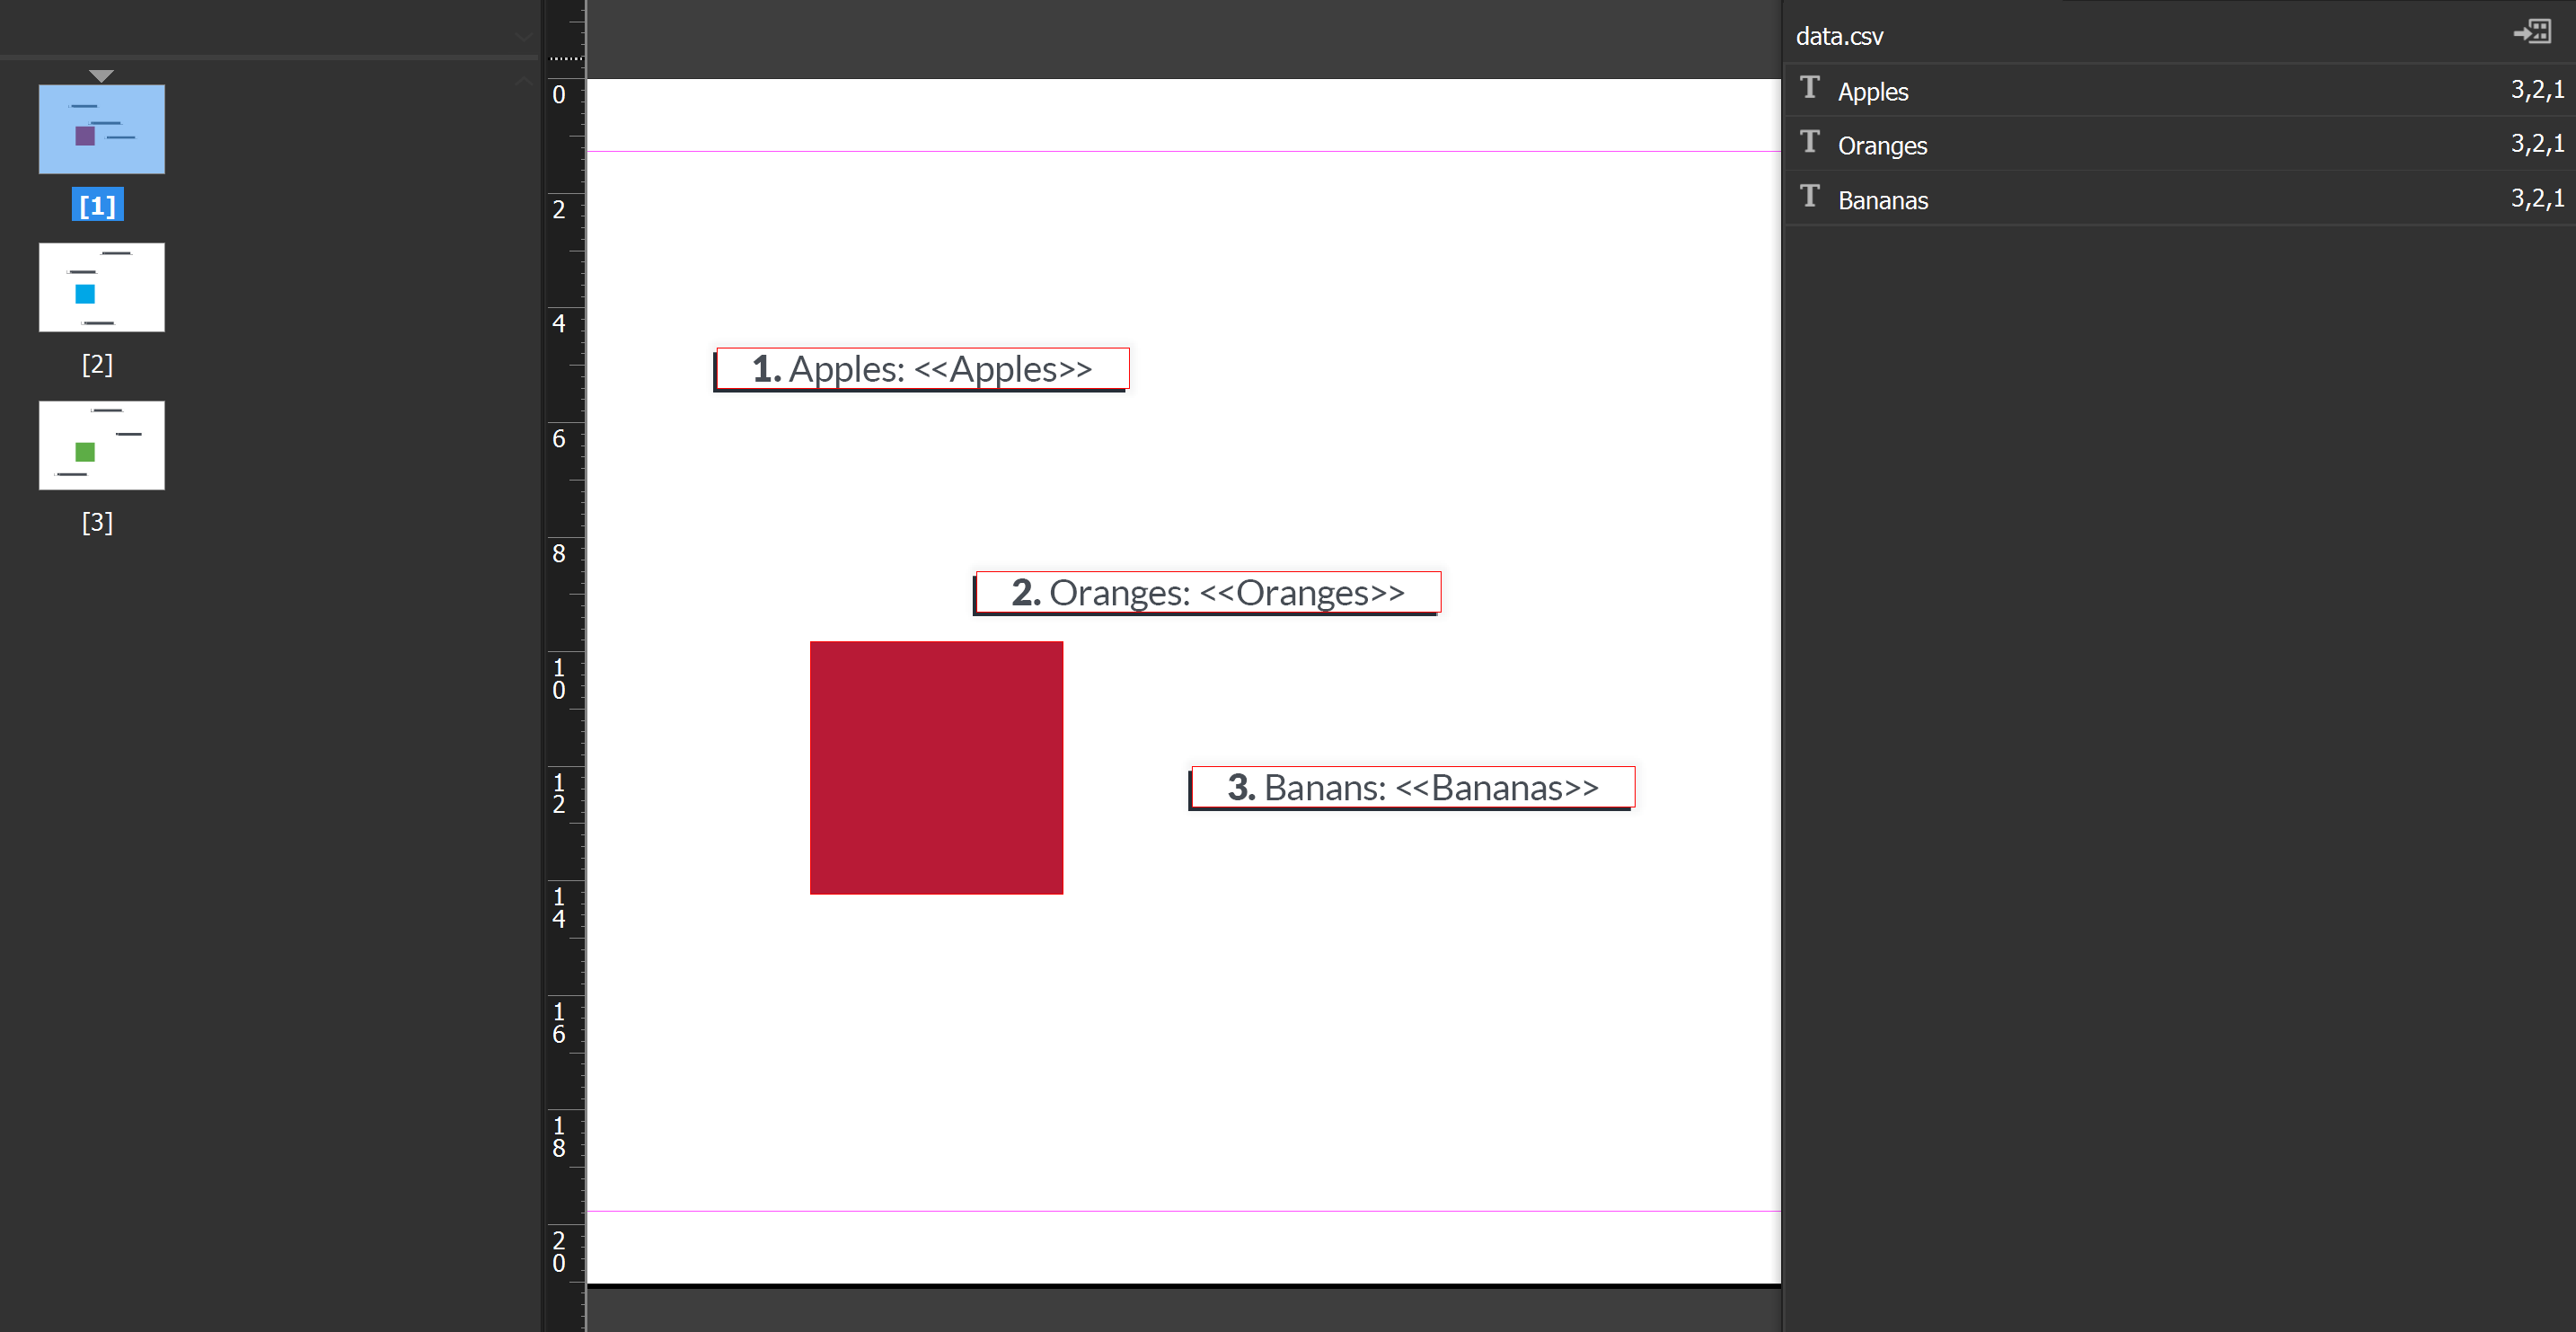Select page thumbnail [2]
Screen dimensions: 2576x1332
point(101,287)
